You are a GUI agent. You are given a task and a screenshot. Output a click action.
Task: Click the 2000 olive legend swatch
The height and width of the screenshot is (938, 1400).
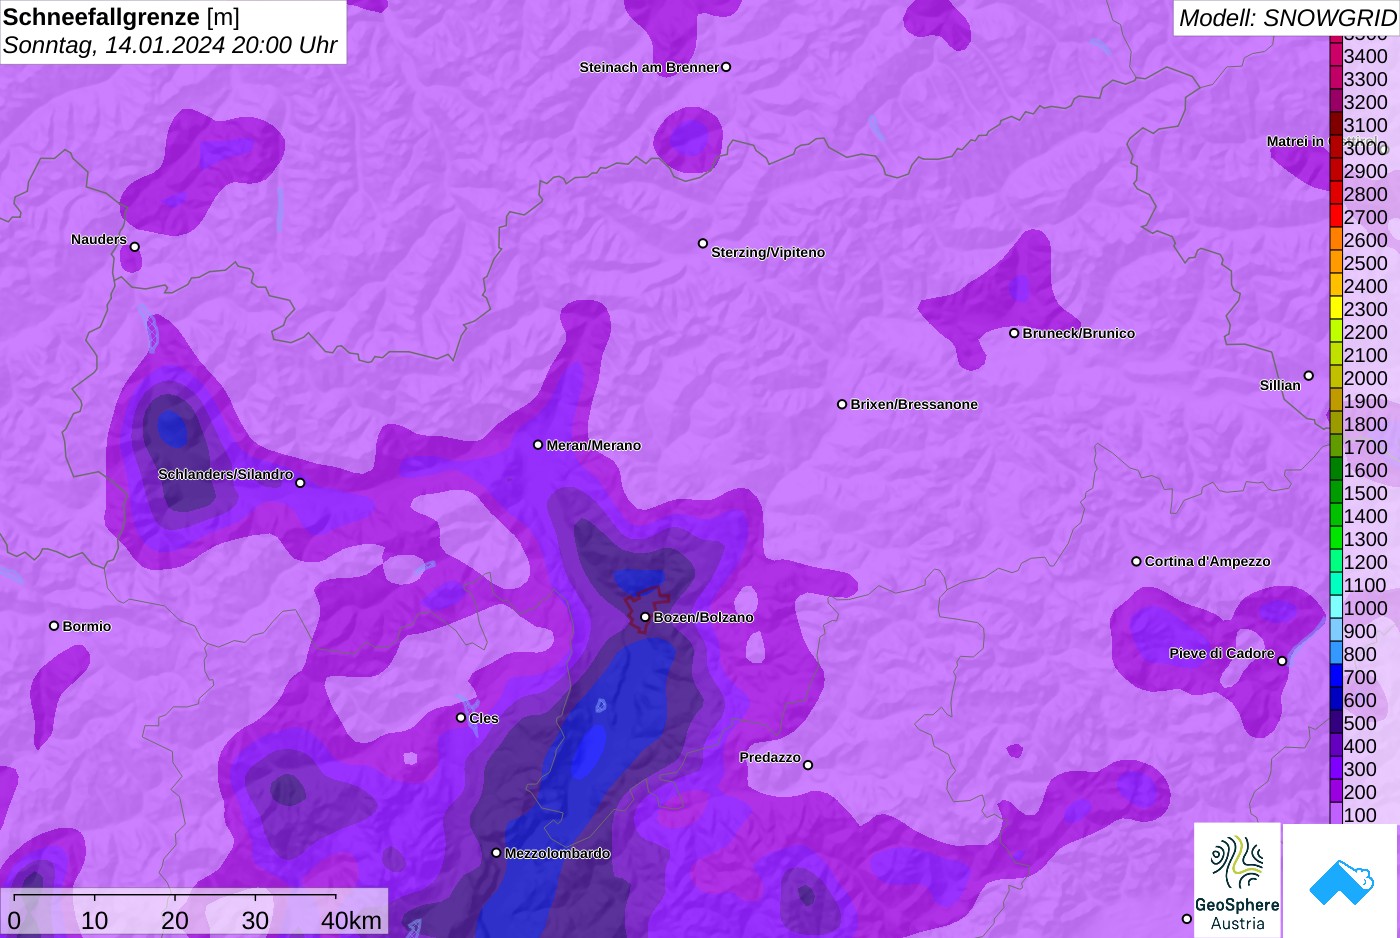click(x=1336, y=378)
